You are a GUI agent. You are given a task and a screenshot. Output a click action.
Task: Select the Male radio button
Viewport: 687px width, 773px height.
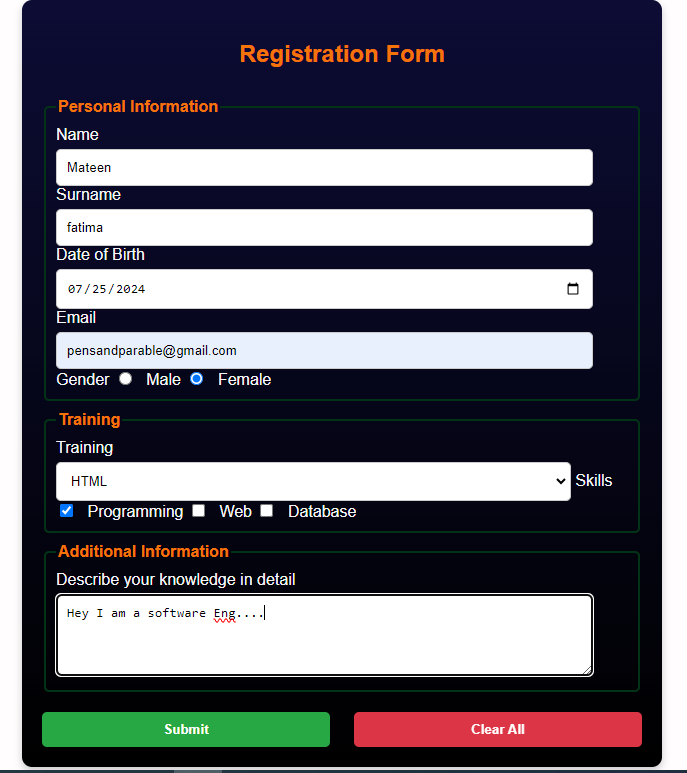pyautogui.click(x=125, y=379)
